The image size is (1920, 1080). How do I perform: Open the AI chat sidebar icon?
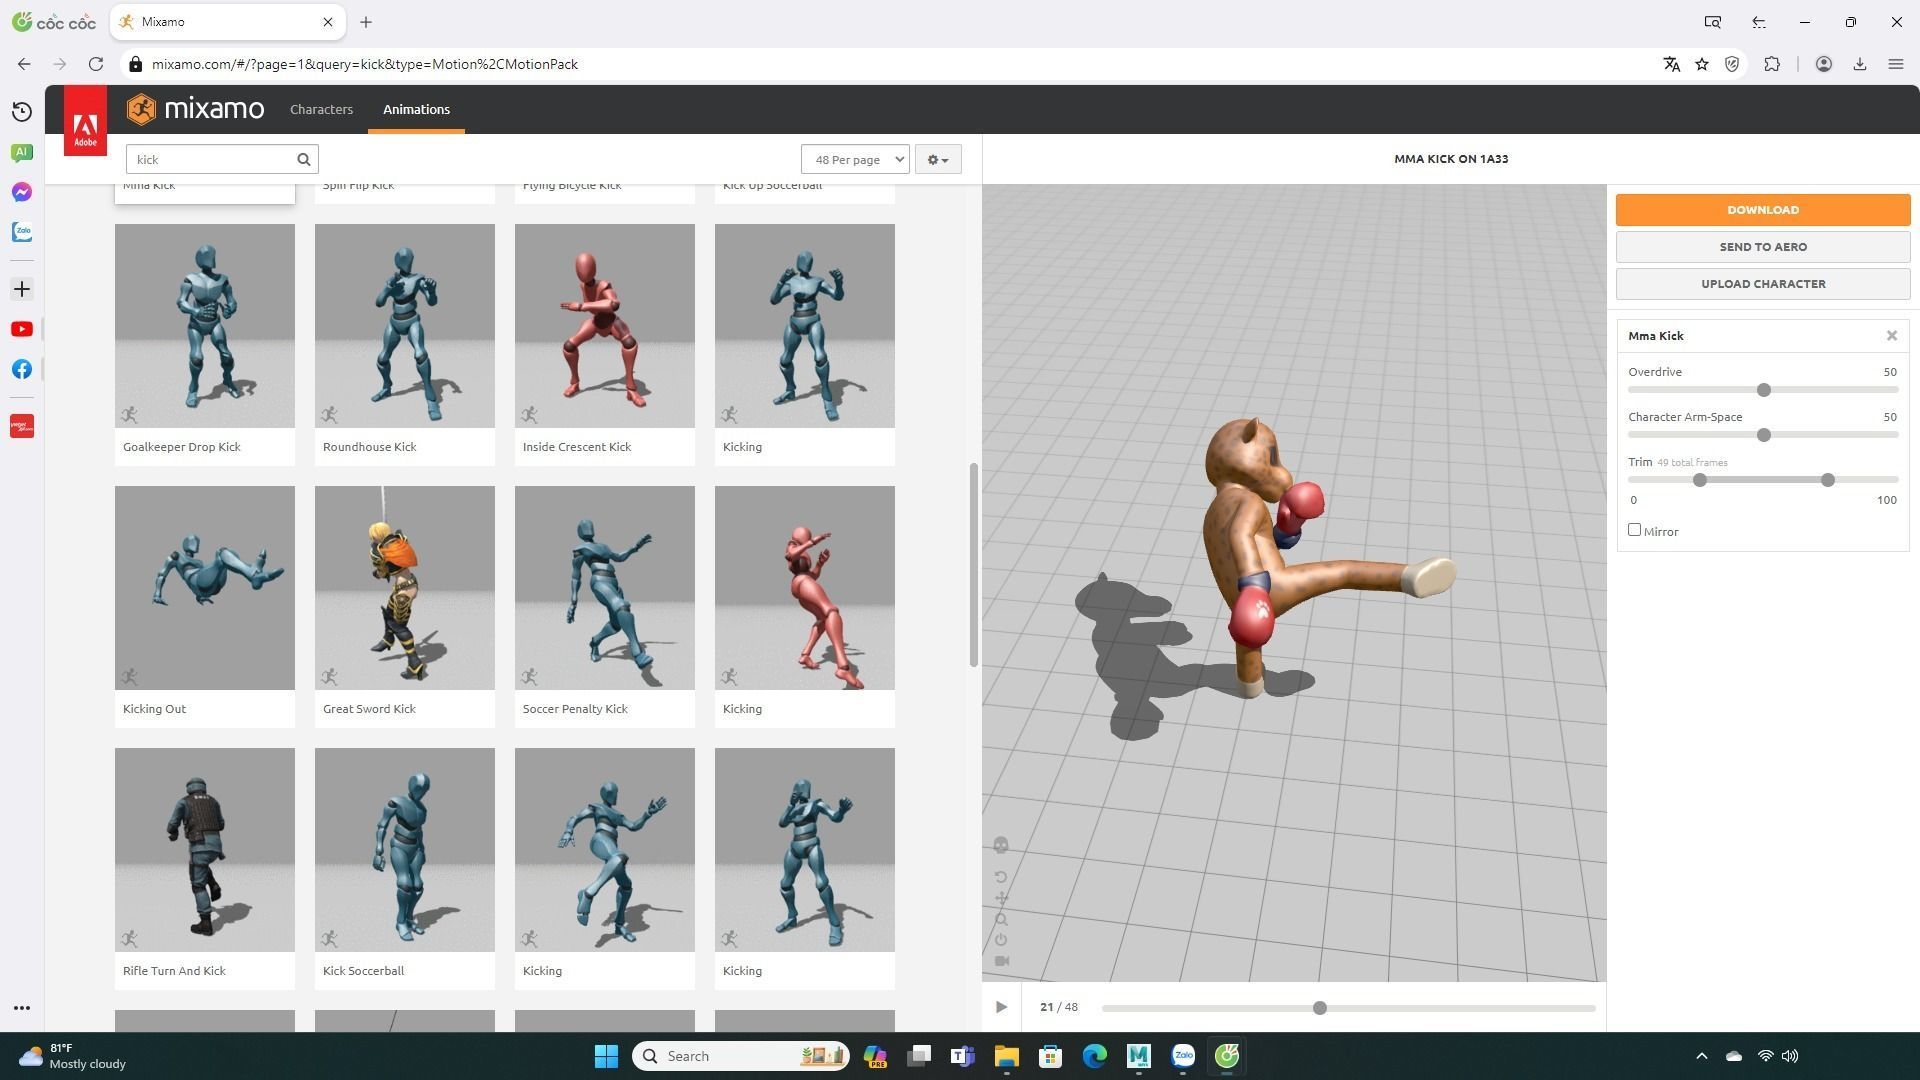coord(22,152)
